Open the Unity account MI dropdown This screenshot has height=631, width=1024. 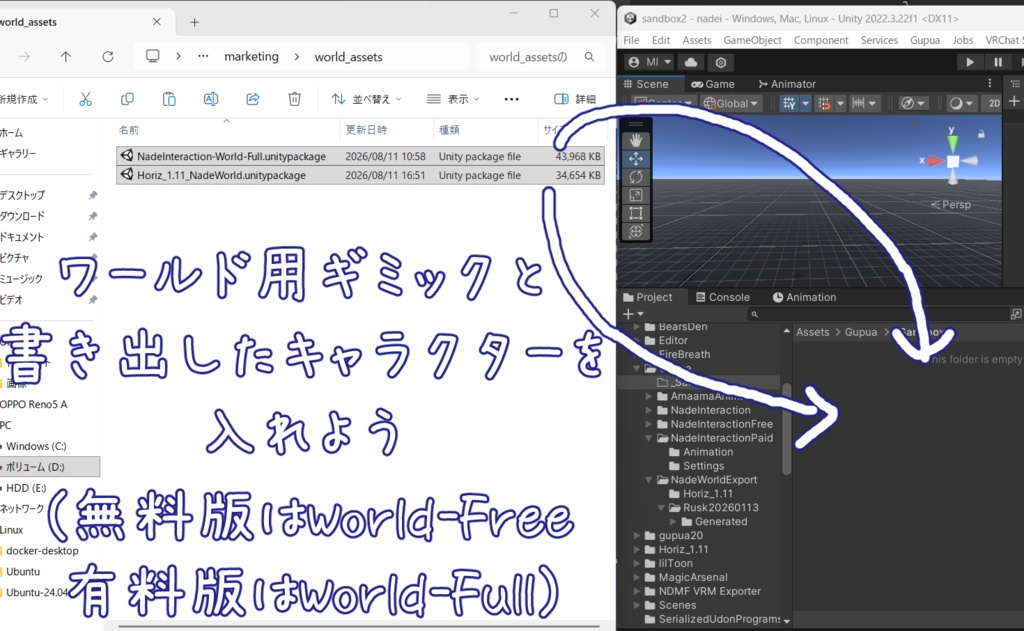[x=649, y=62]
